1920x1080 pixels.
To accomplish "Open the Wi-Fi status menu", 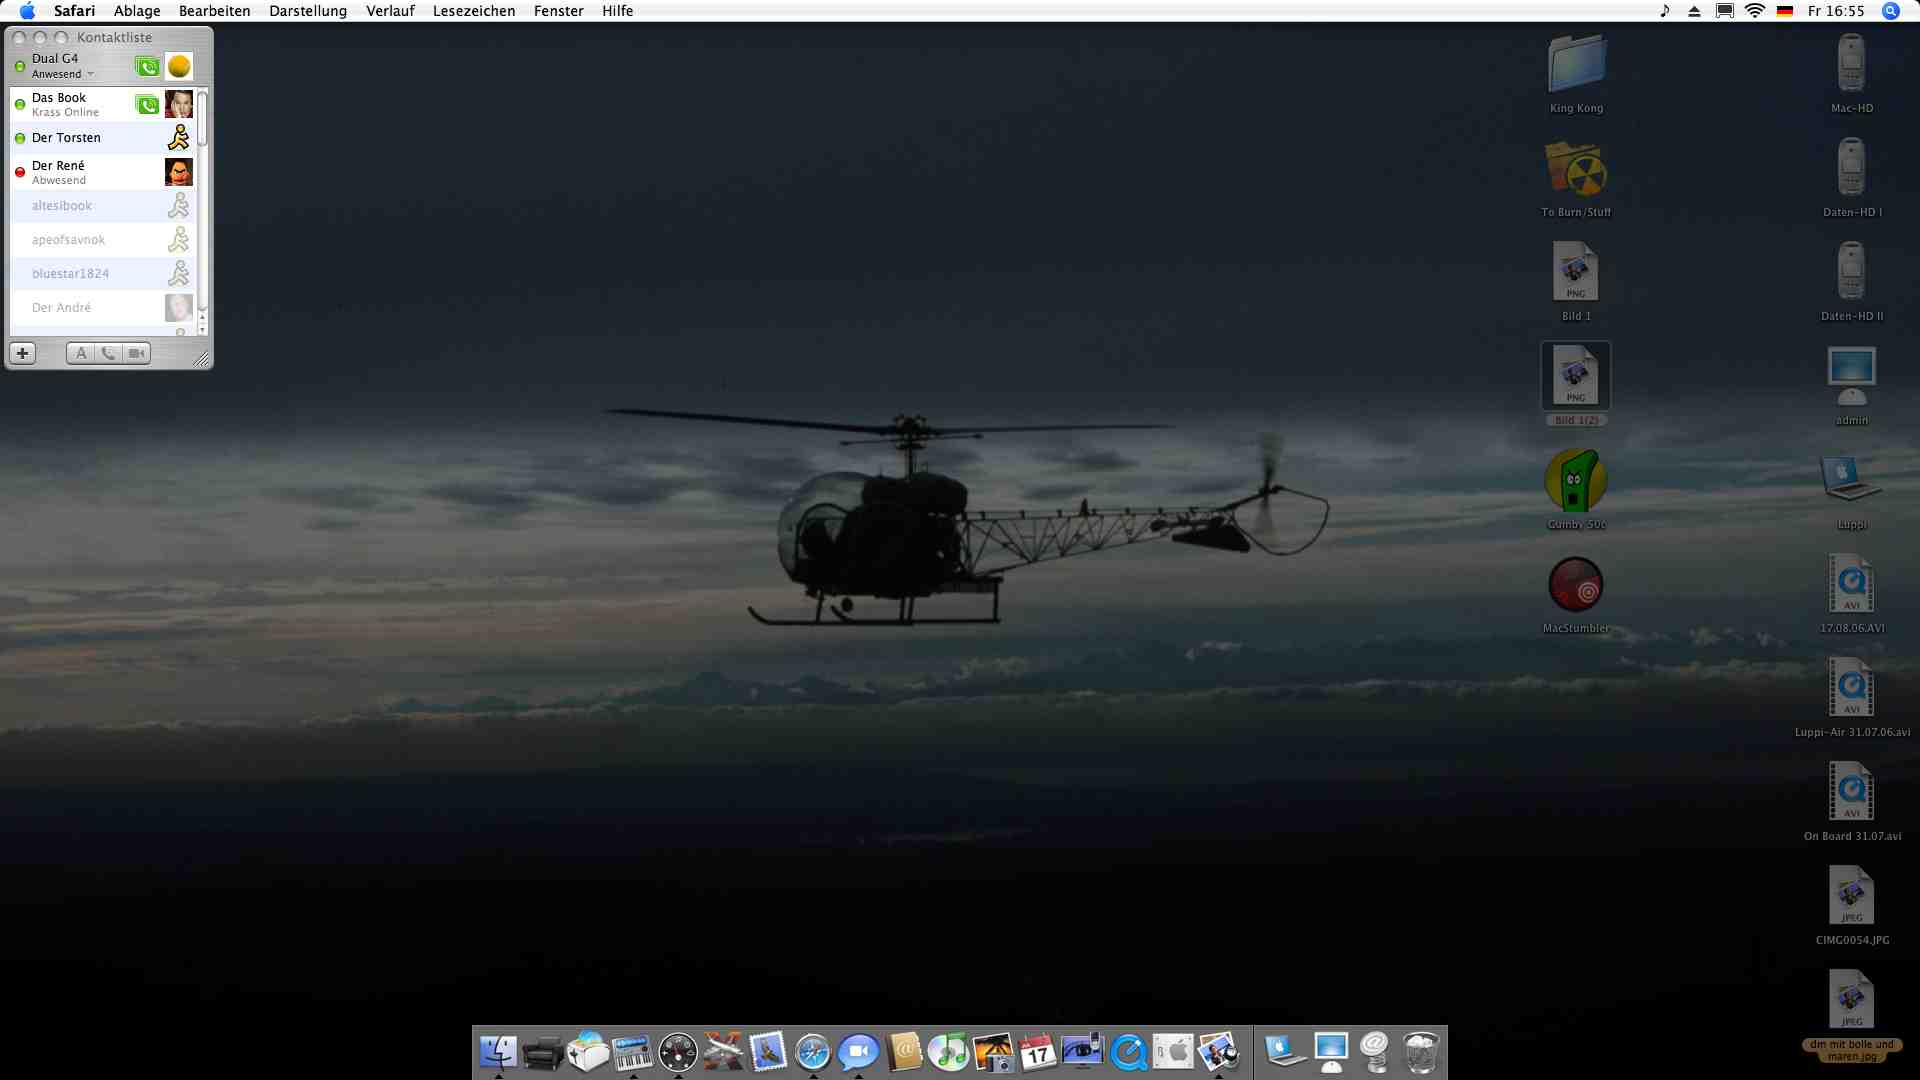I will [x=1754, y=11].
